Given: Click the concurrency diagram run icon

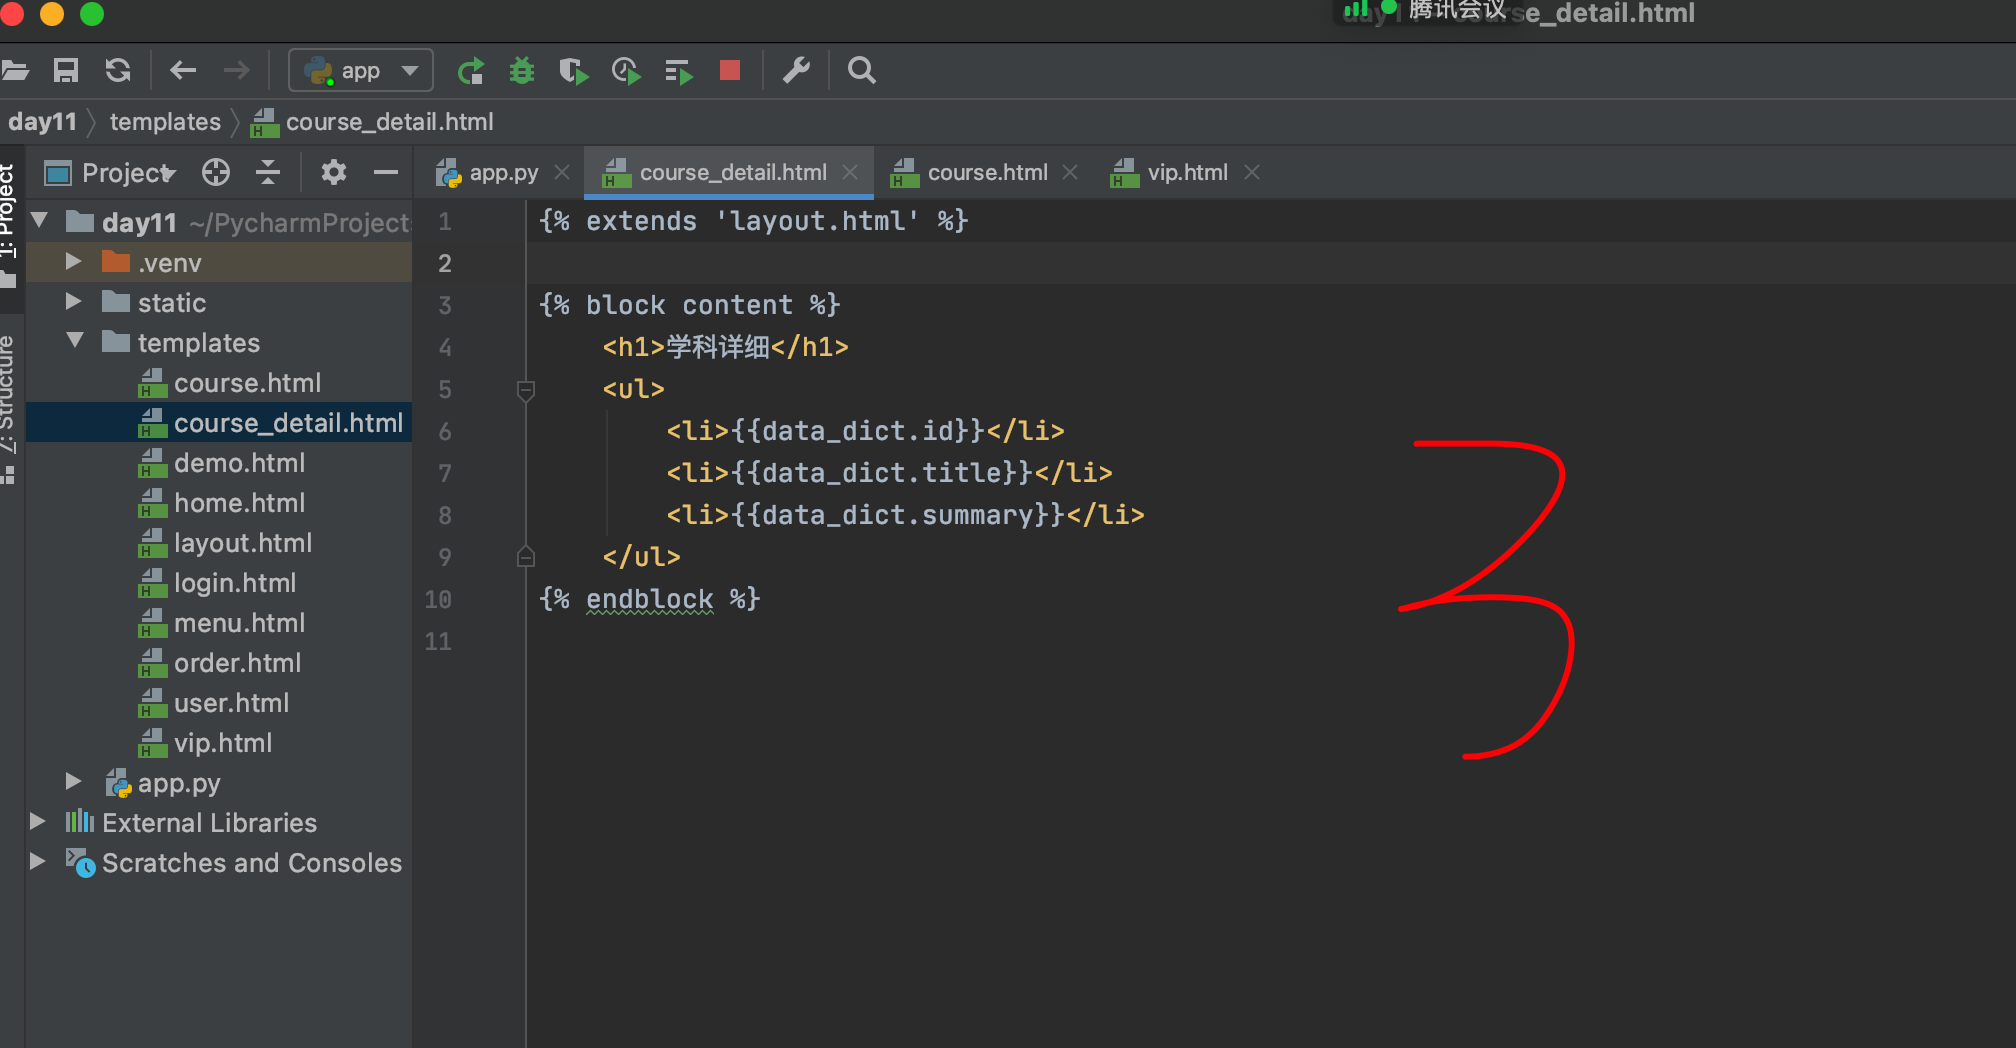Looking at the screenshot, I should [679, 71].
